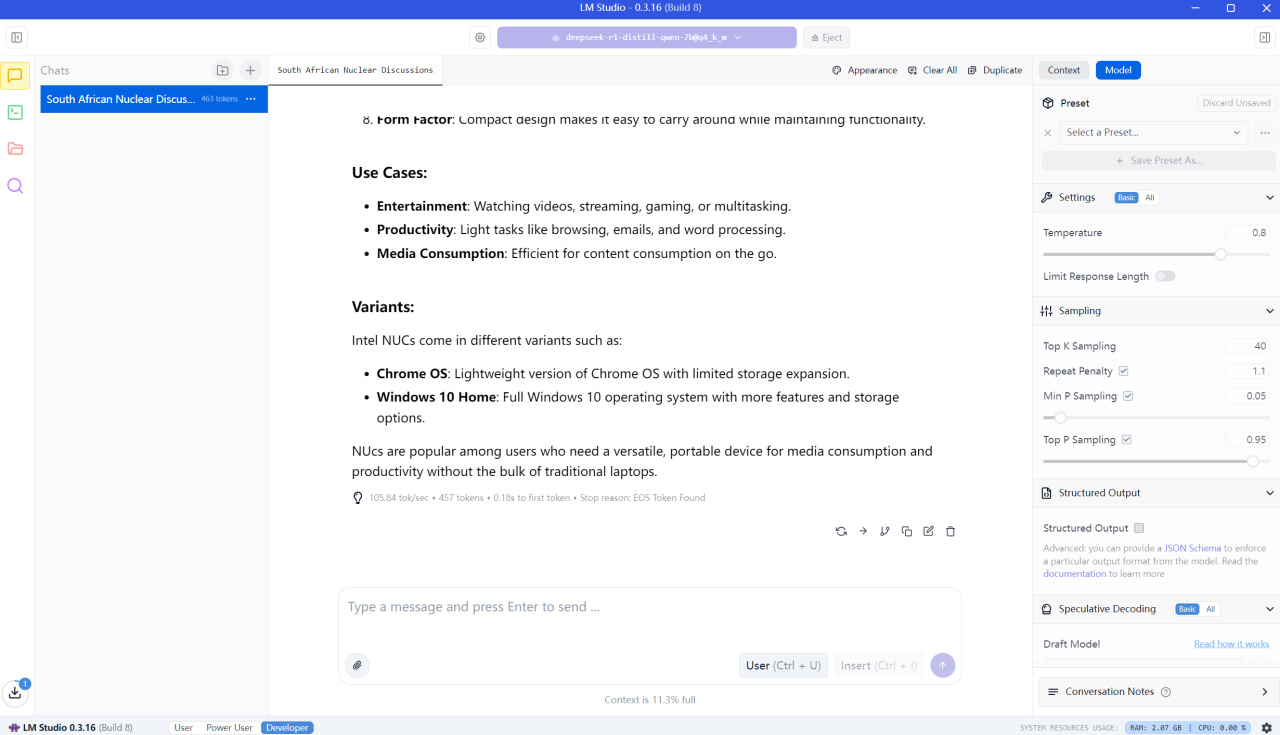Open the Select a Preset dropdown

coord(1153,132)
